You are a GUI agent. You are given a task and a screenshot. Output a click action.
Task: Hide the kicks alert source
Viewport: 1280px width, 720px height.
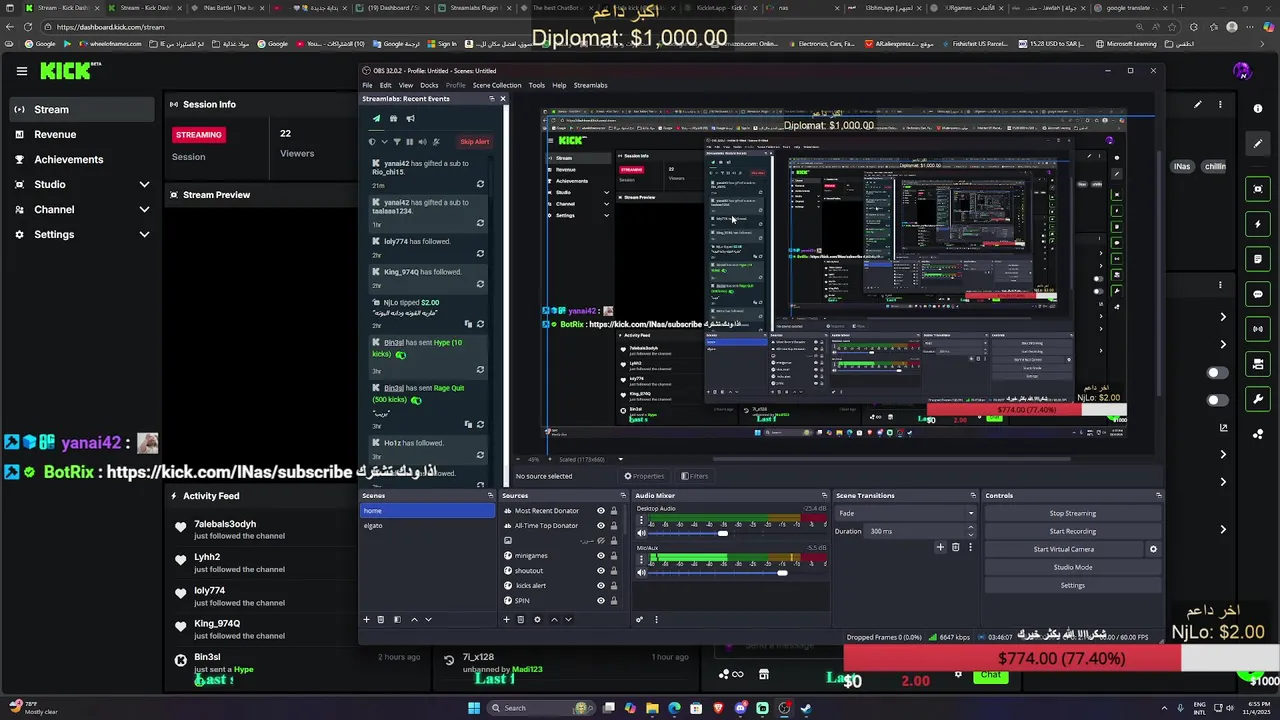pos(601,586)
